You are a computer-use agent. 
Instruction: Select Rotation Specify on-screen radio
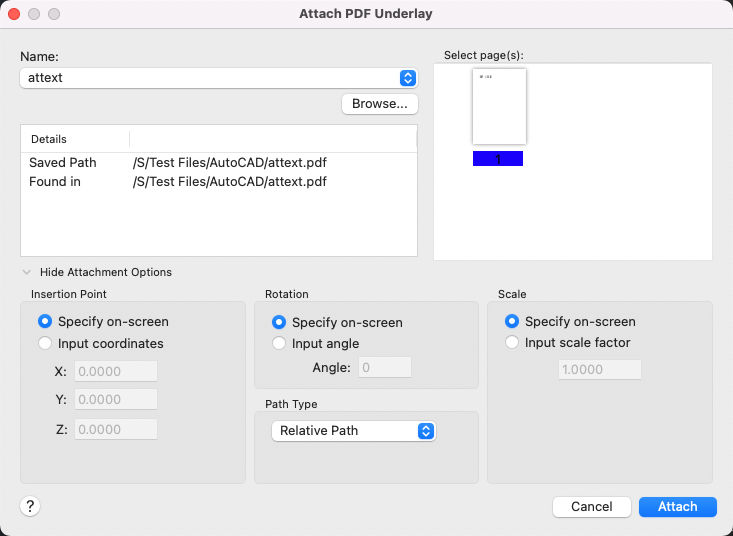(279, 322)
